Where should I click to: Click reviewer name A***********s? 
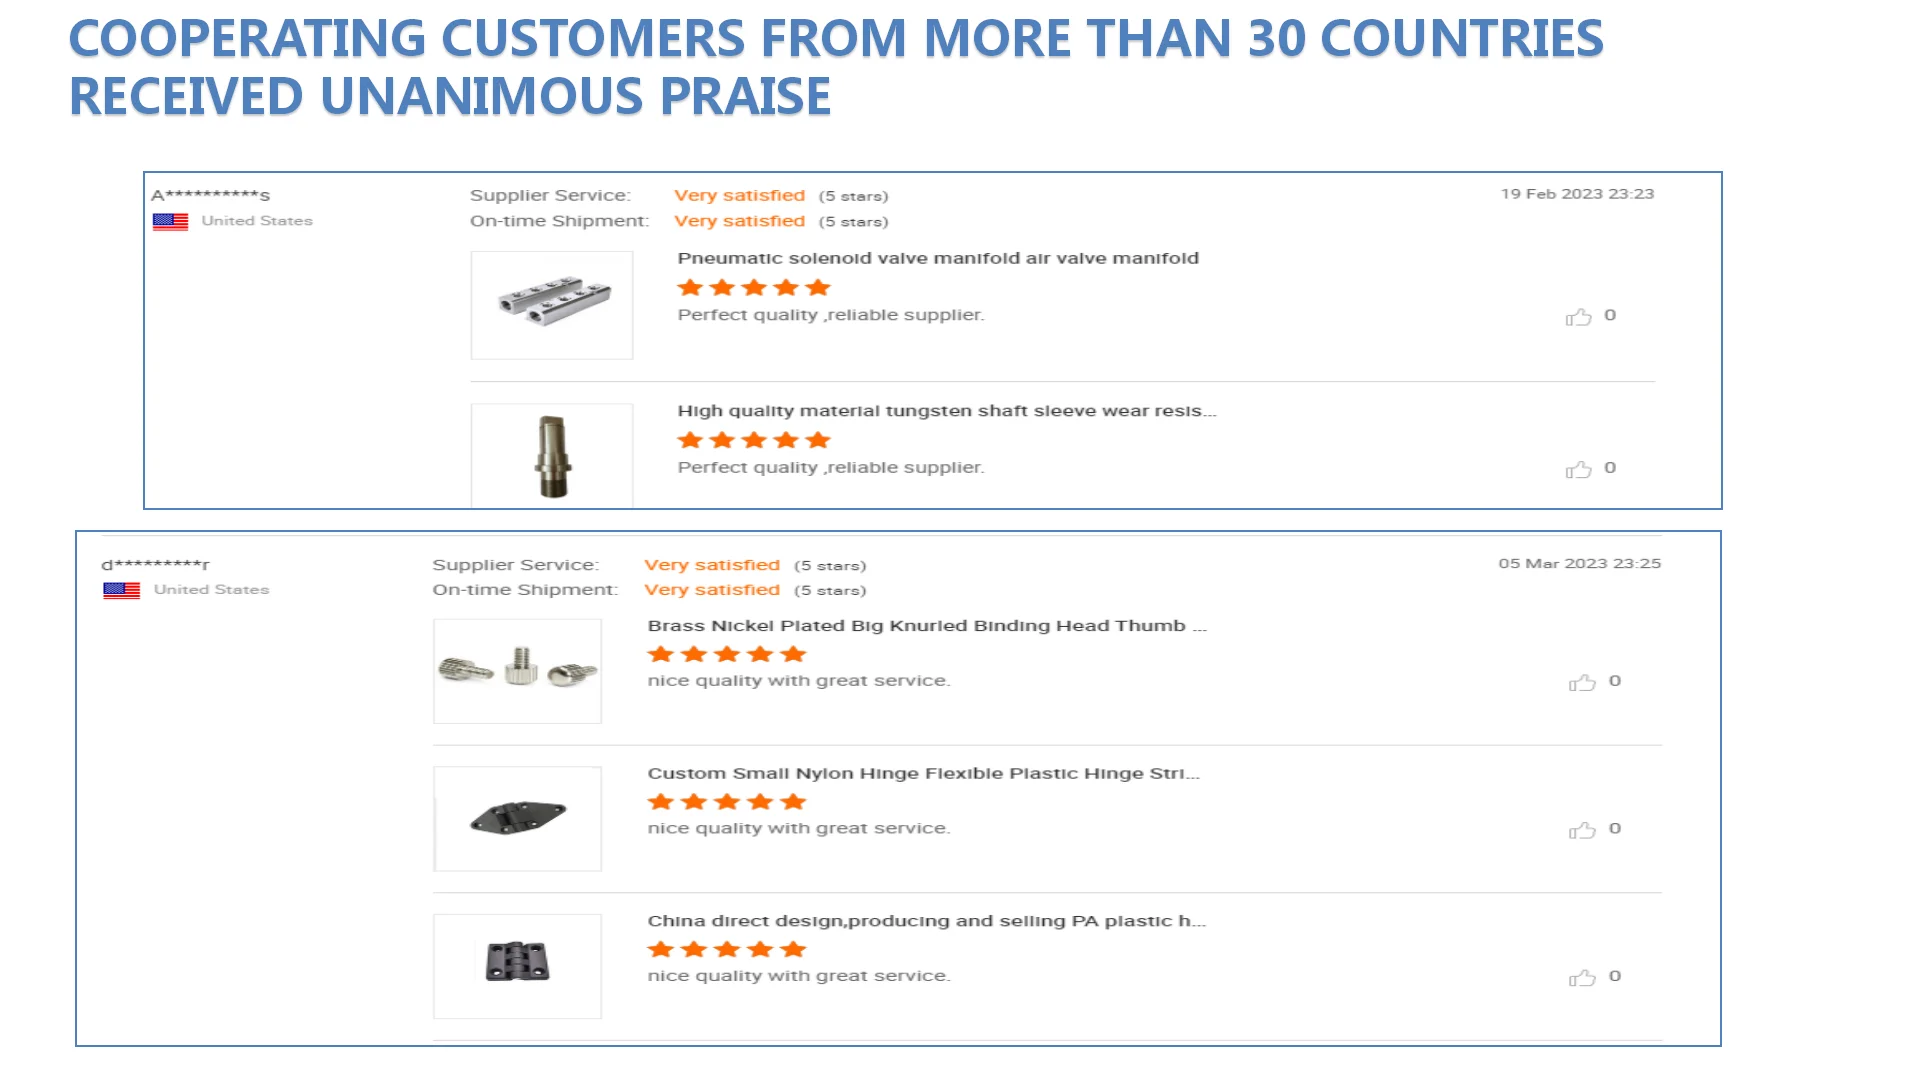pos(211,195)
